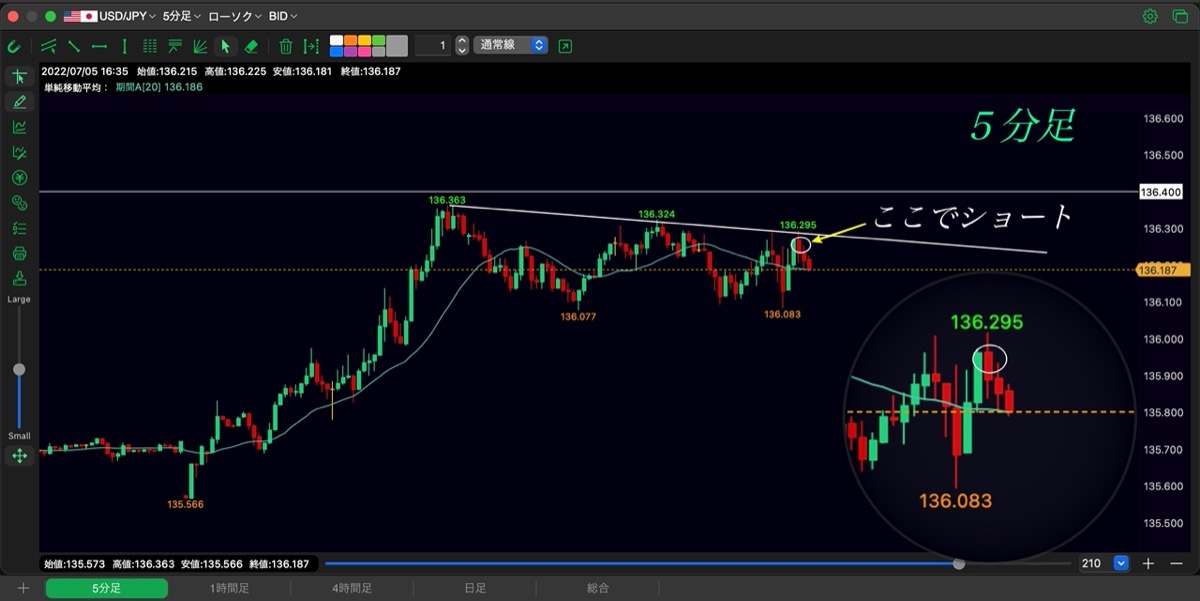
Task: Open the 5分足 timeframe dropdown
Action: click(182, 16)
